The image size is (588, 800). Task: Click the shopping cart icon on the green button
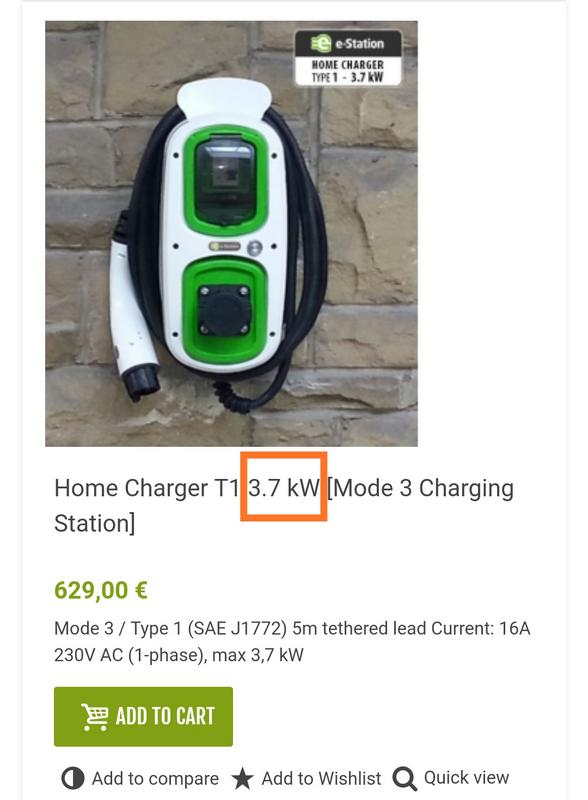tap(94, 717)
